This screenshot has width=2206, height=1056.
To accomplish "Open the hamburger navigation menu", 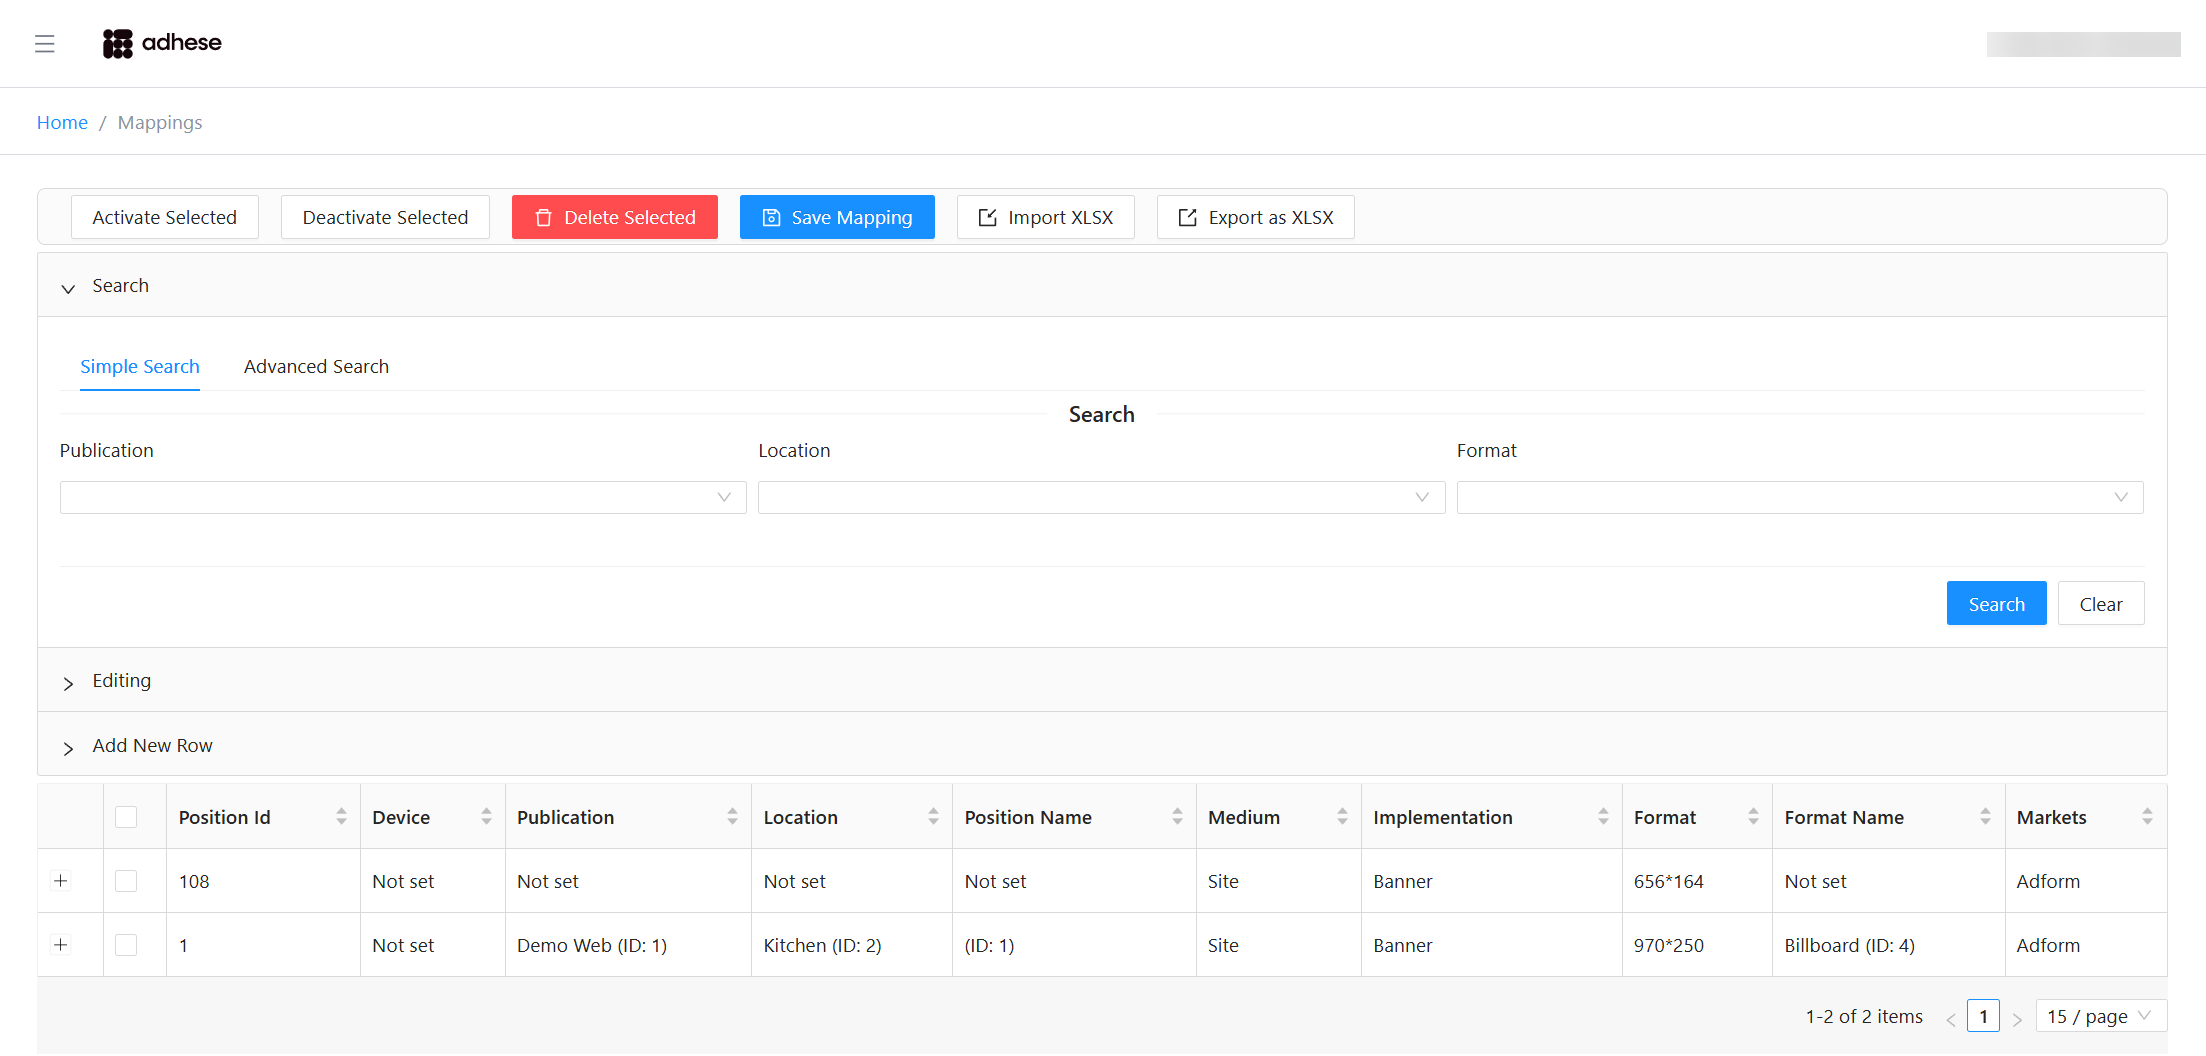I will [x=44, y=43].
